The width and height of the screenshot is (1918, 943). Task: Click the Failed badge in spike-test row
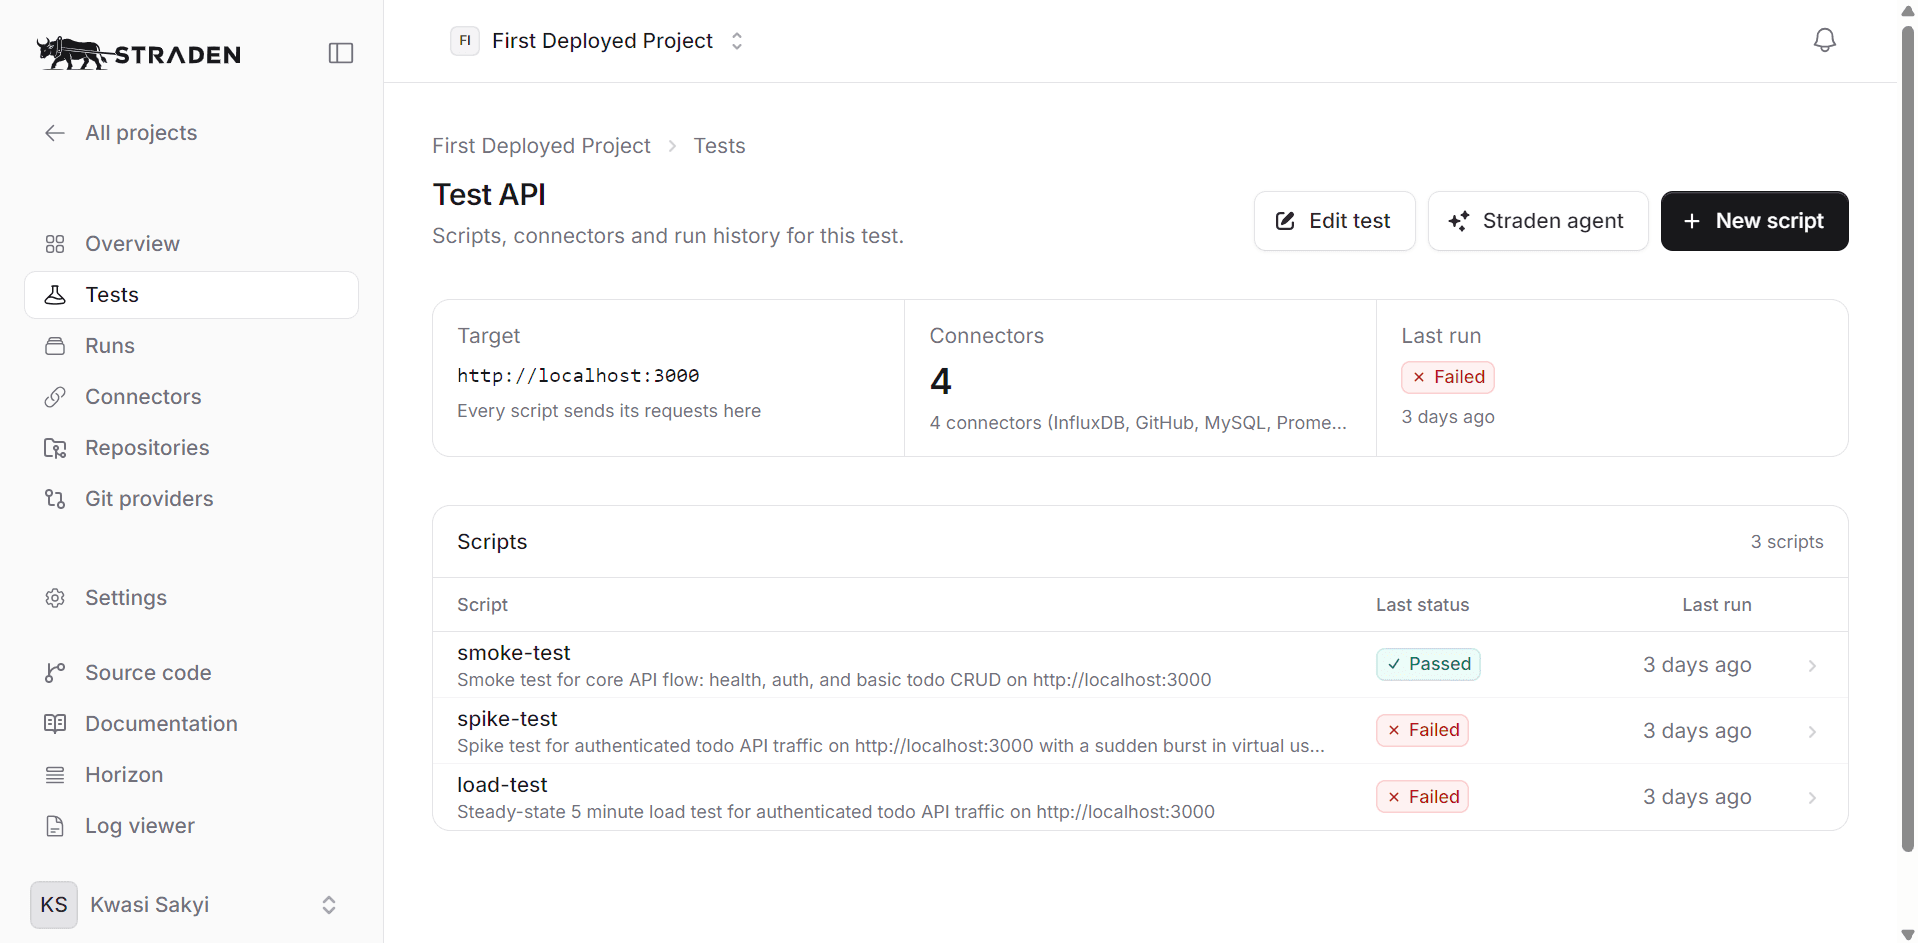(x=1422, y=731)
